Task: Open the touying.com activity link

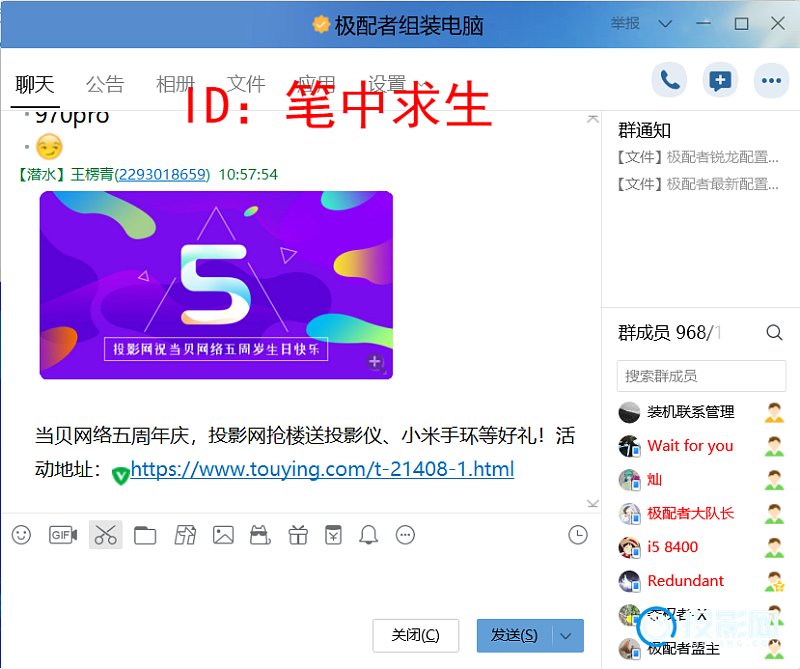Action: [322, 469]
